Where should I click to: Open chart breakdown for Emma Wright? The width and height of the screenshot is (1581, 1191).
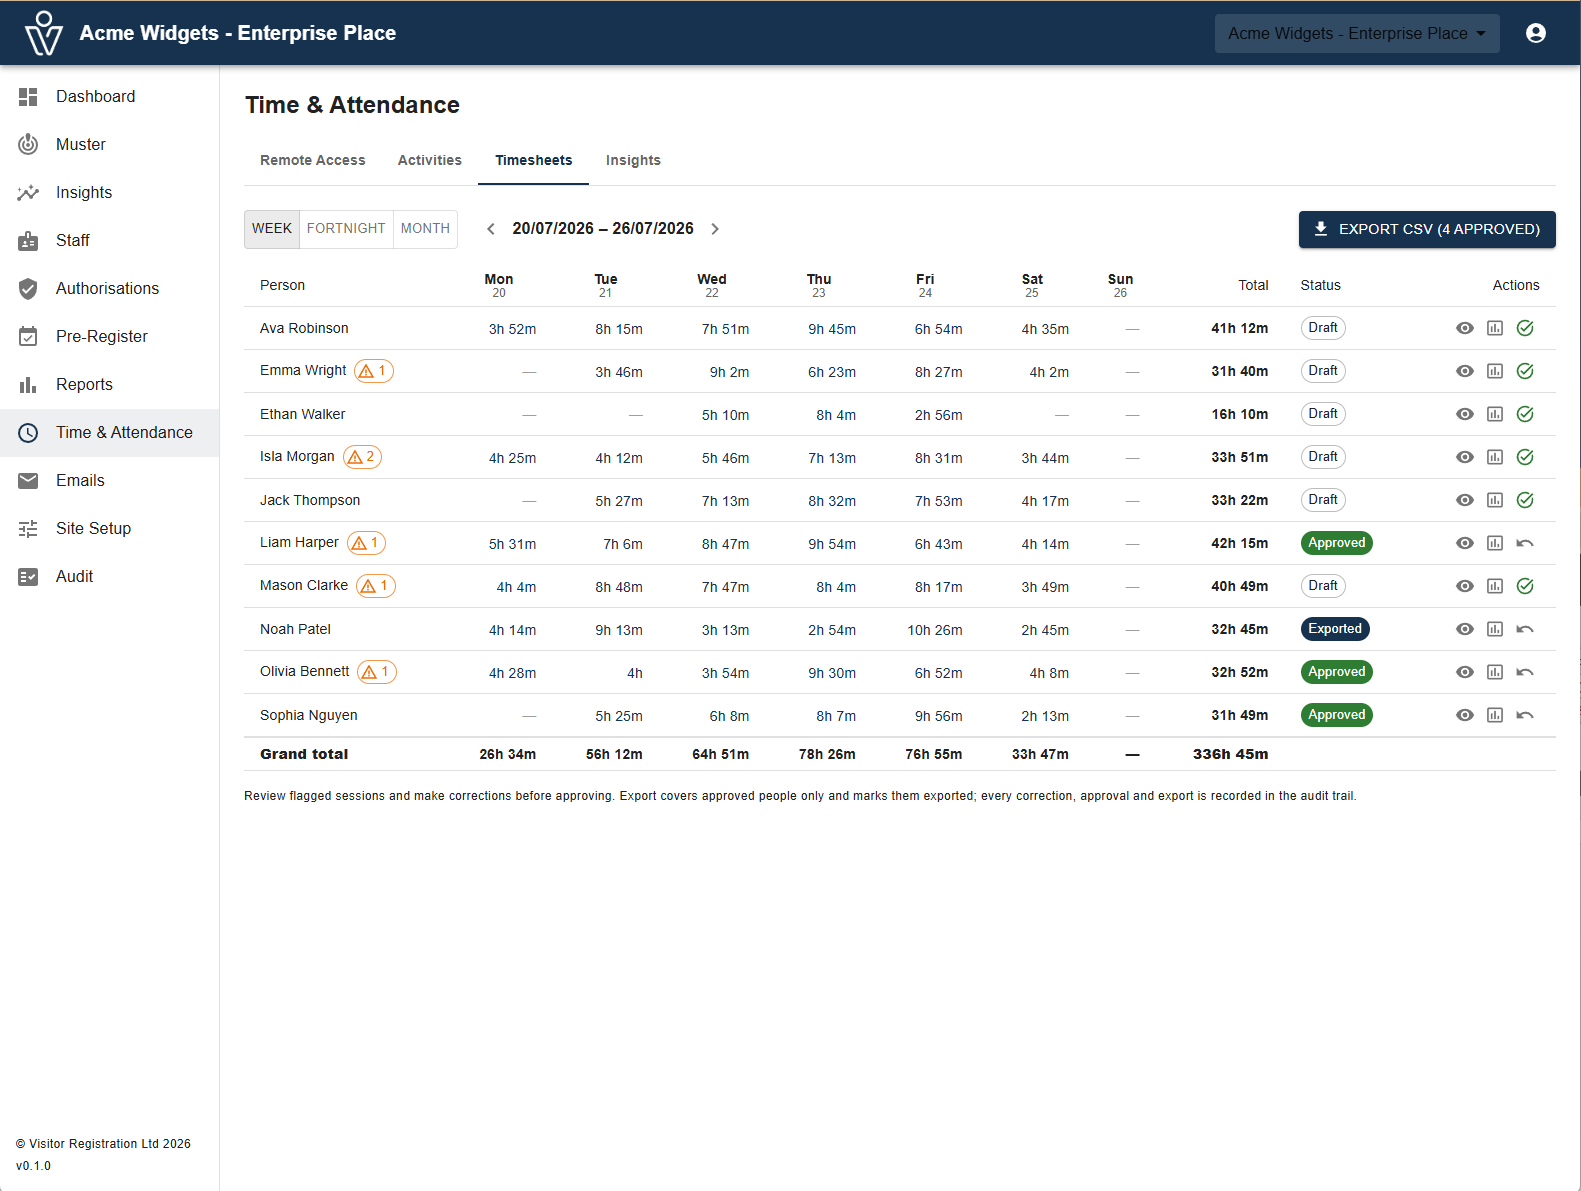(x=1495, y=371)
